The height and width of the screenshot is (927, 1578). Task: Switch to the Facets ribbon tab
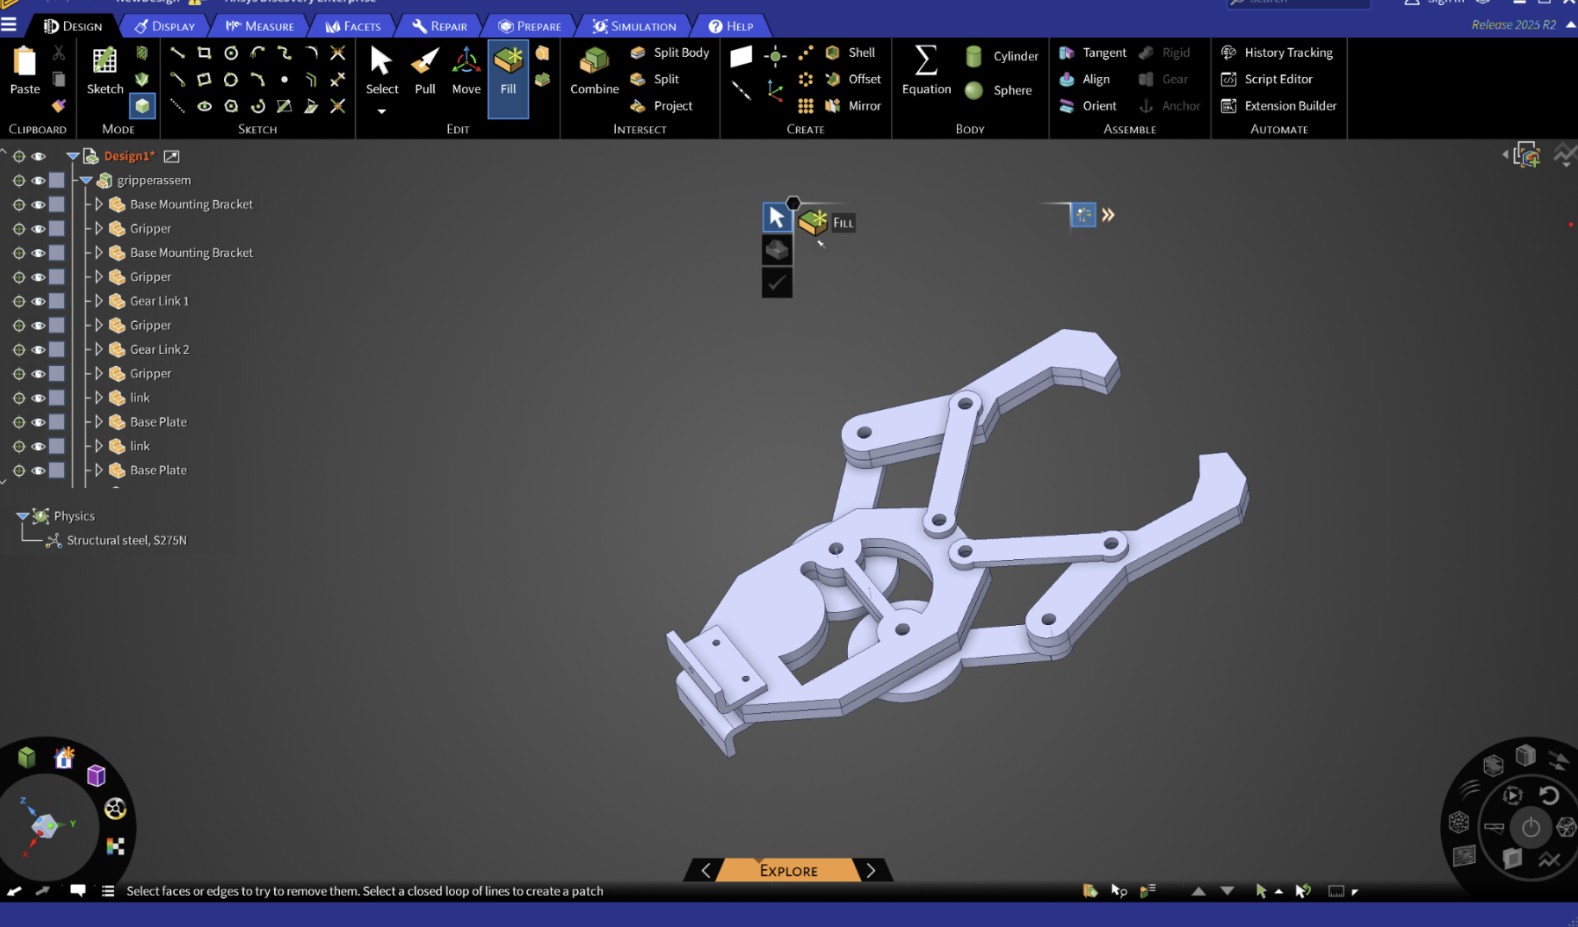353,26
